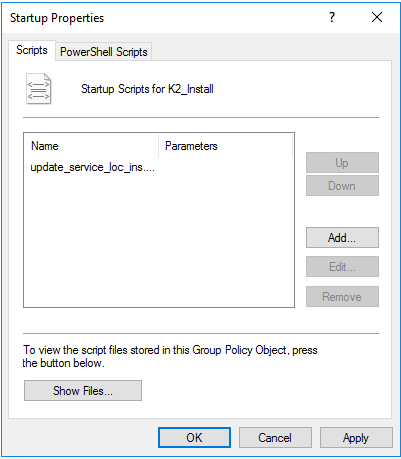Click the Parameters column header
Screen dimensions: 401x459
(226, 146)
